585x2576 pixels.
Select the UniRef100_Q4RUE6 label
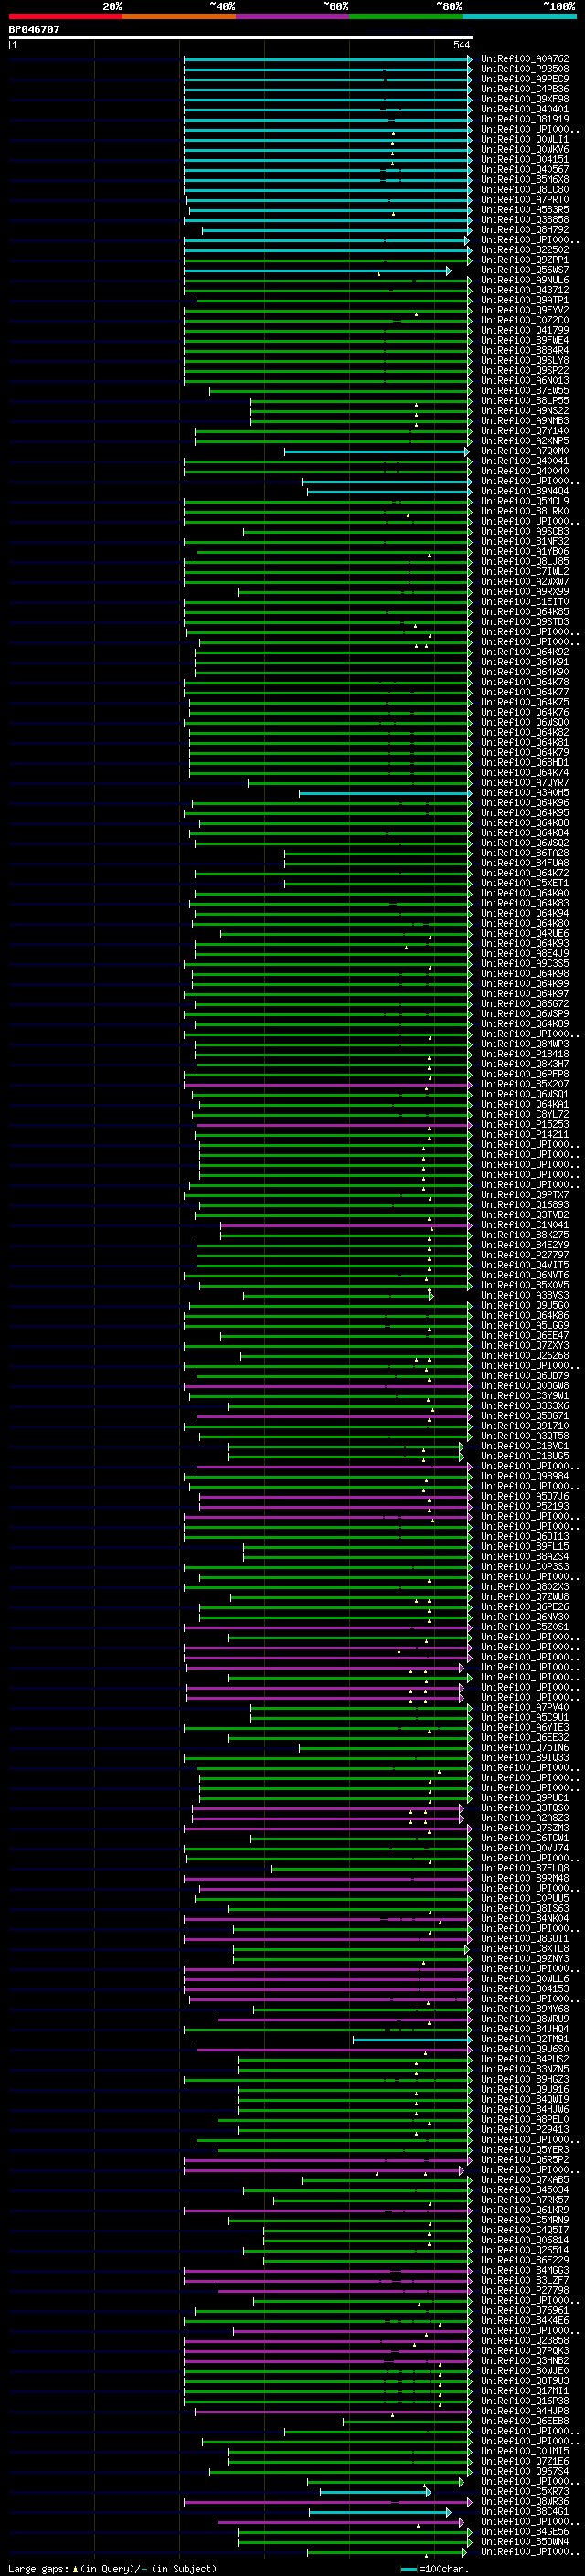point(525,933)
